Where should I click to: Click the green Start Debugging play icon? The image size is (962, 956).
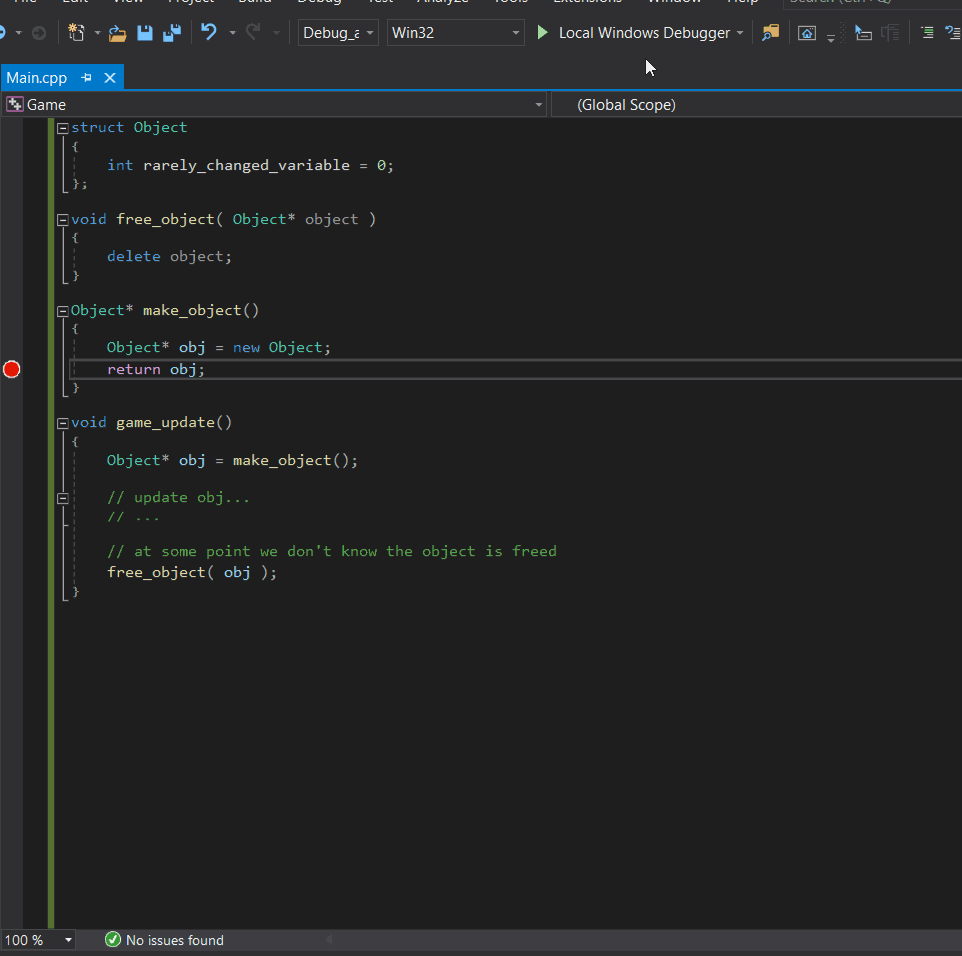tap(542, 33)
